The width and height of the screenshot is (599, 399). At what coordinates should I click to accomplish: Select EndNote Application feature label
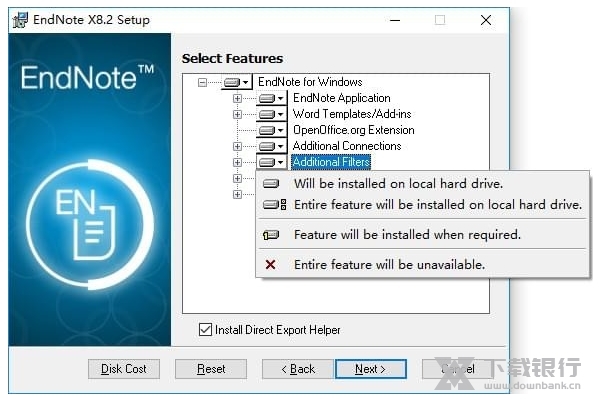342,98
